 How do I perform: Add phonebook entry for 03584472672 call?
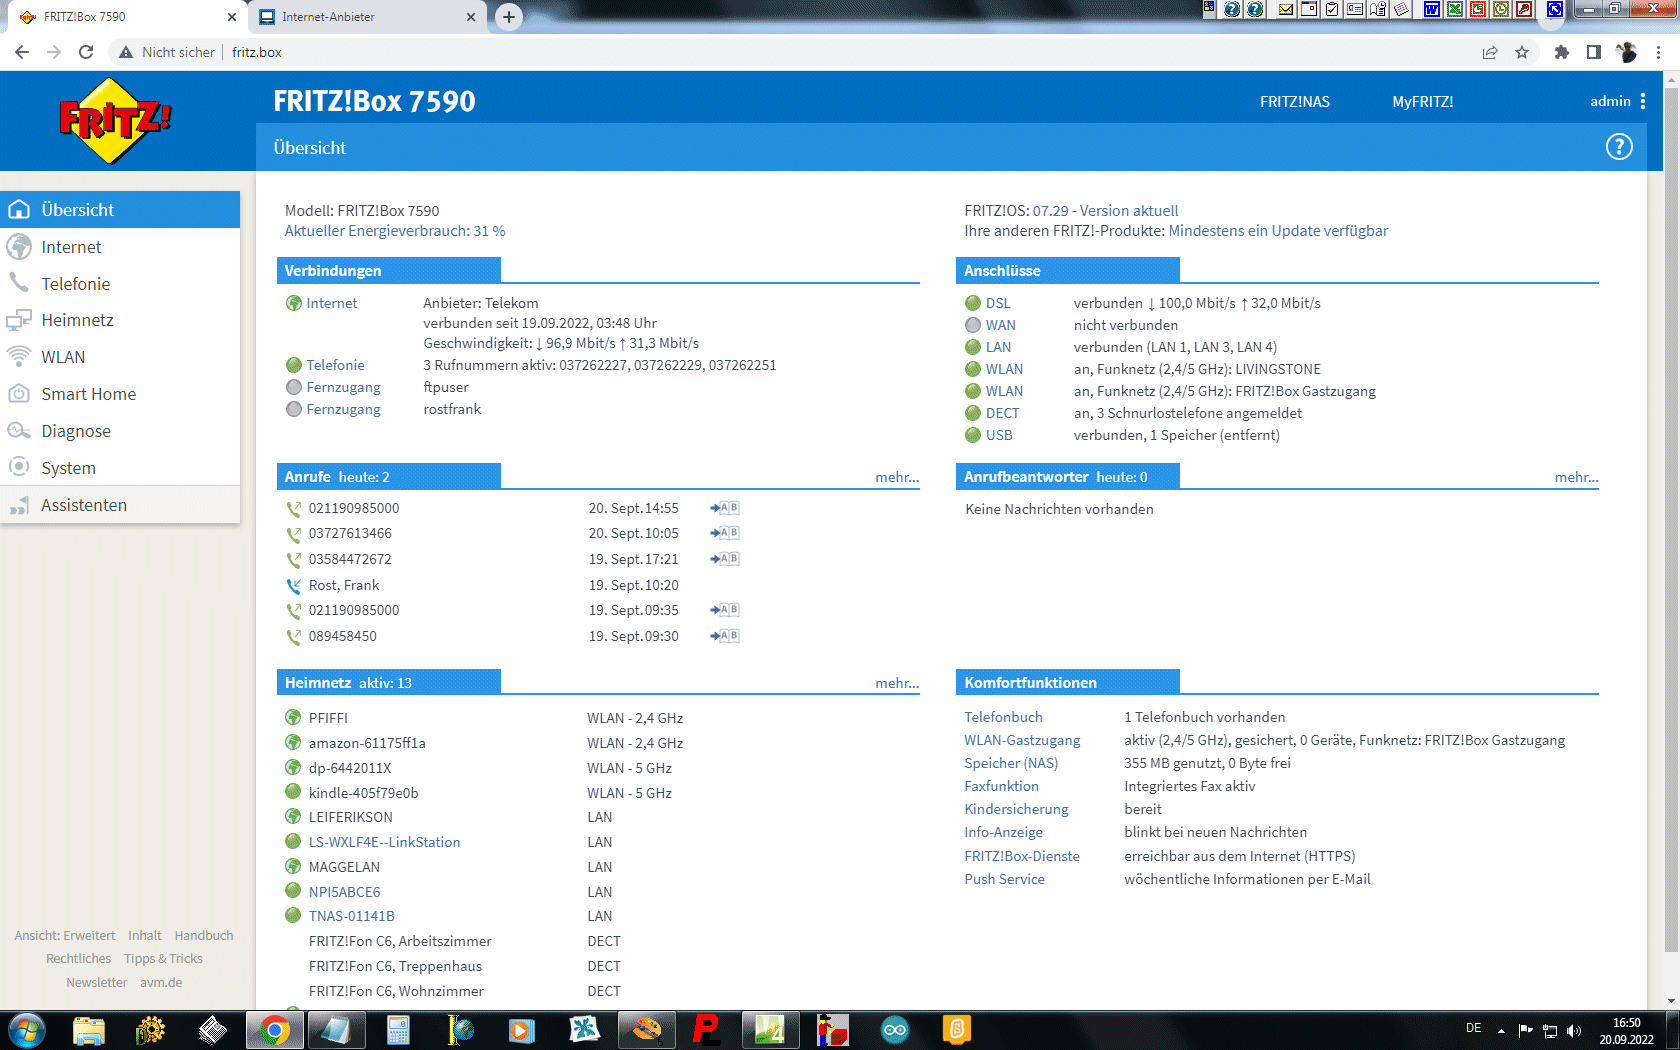coord(725,559)
